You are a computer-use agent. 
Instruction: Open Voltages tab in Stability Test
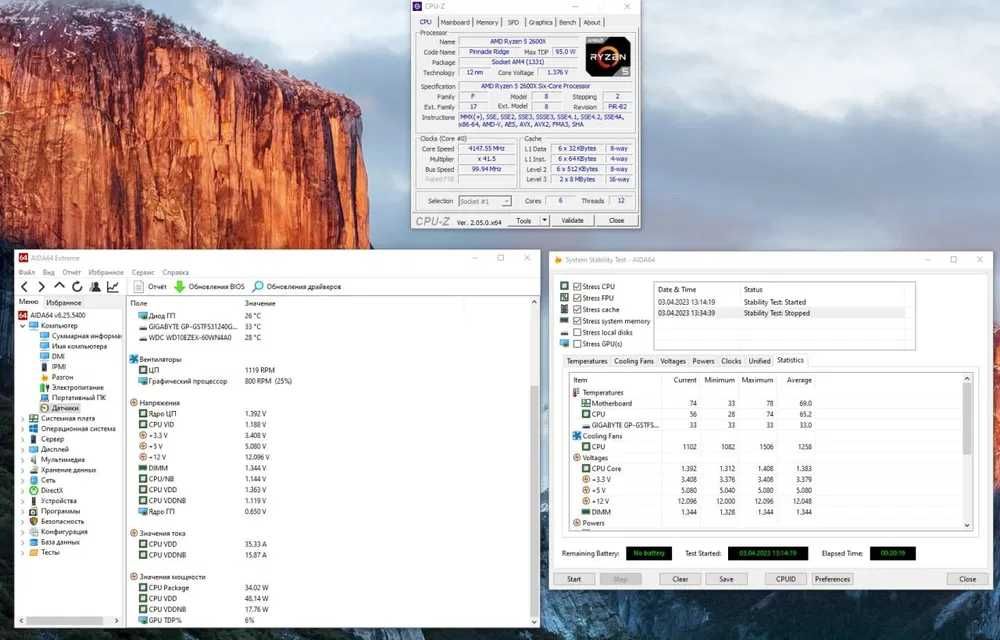point(673,361)
